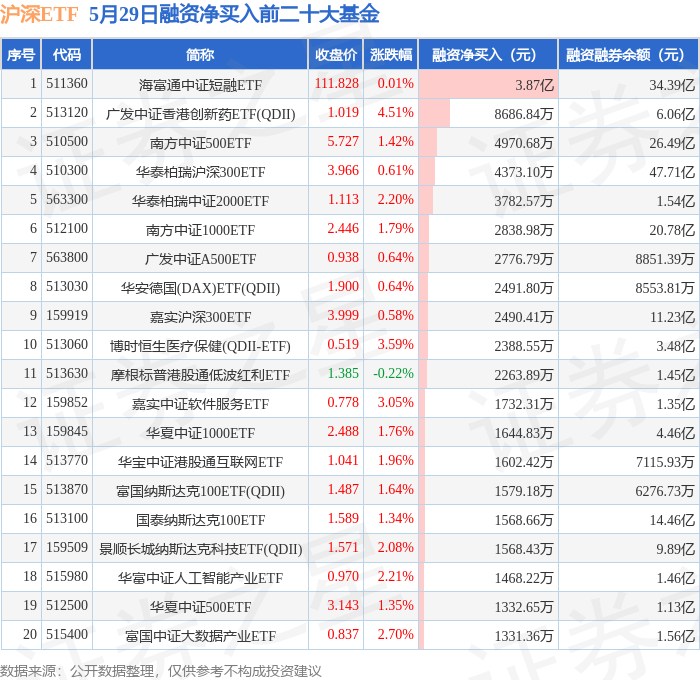Screen dimensions: 700x680
Task: Select 广发中证香港创新药ETF(QDII) row name
Action: click(200, 113)
